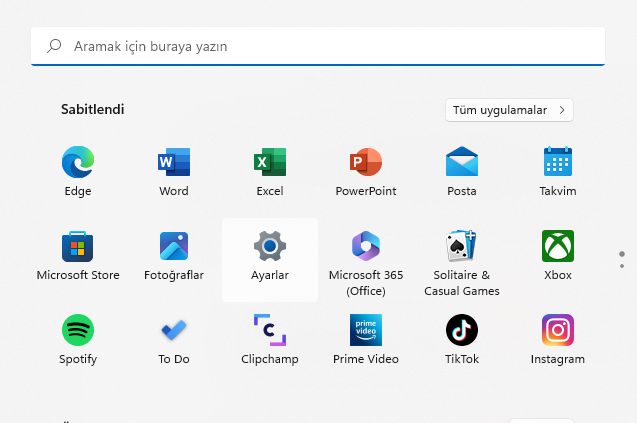Click the Tüm uygulamalar button
637x423 pixels.
click(x=509, y=110)
